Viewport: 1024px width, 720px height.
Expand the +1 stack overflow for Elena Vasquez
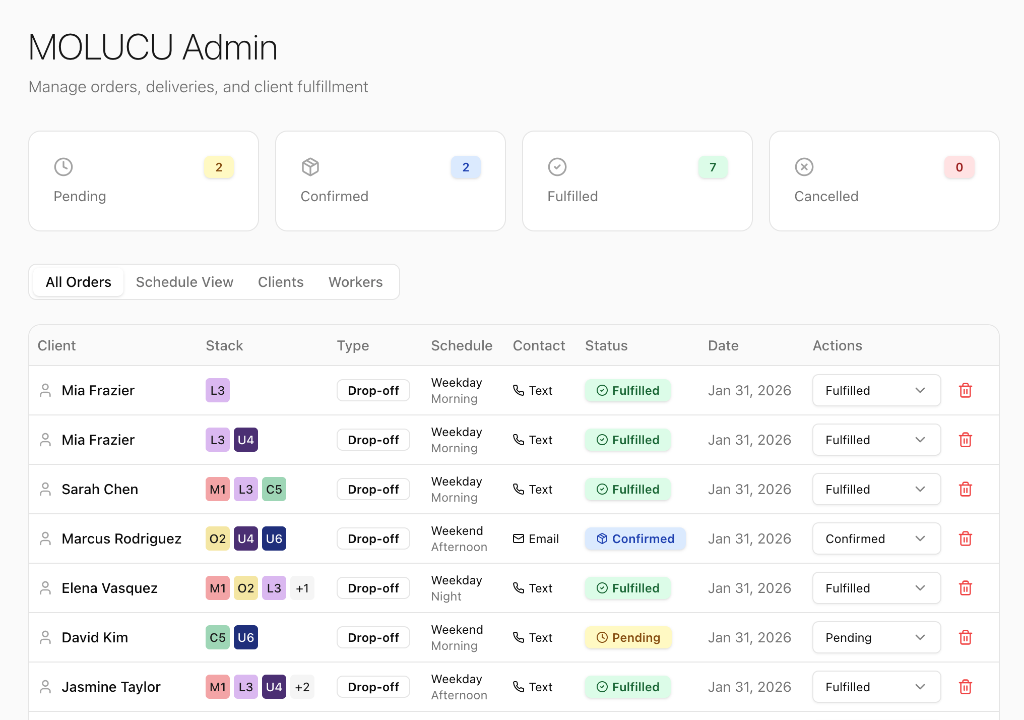point(302,588)
